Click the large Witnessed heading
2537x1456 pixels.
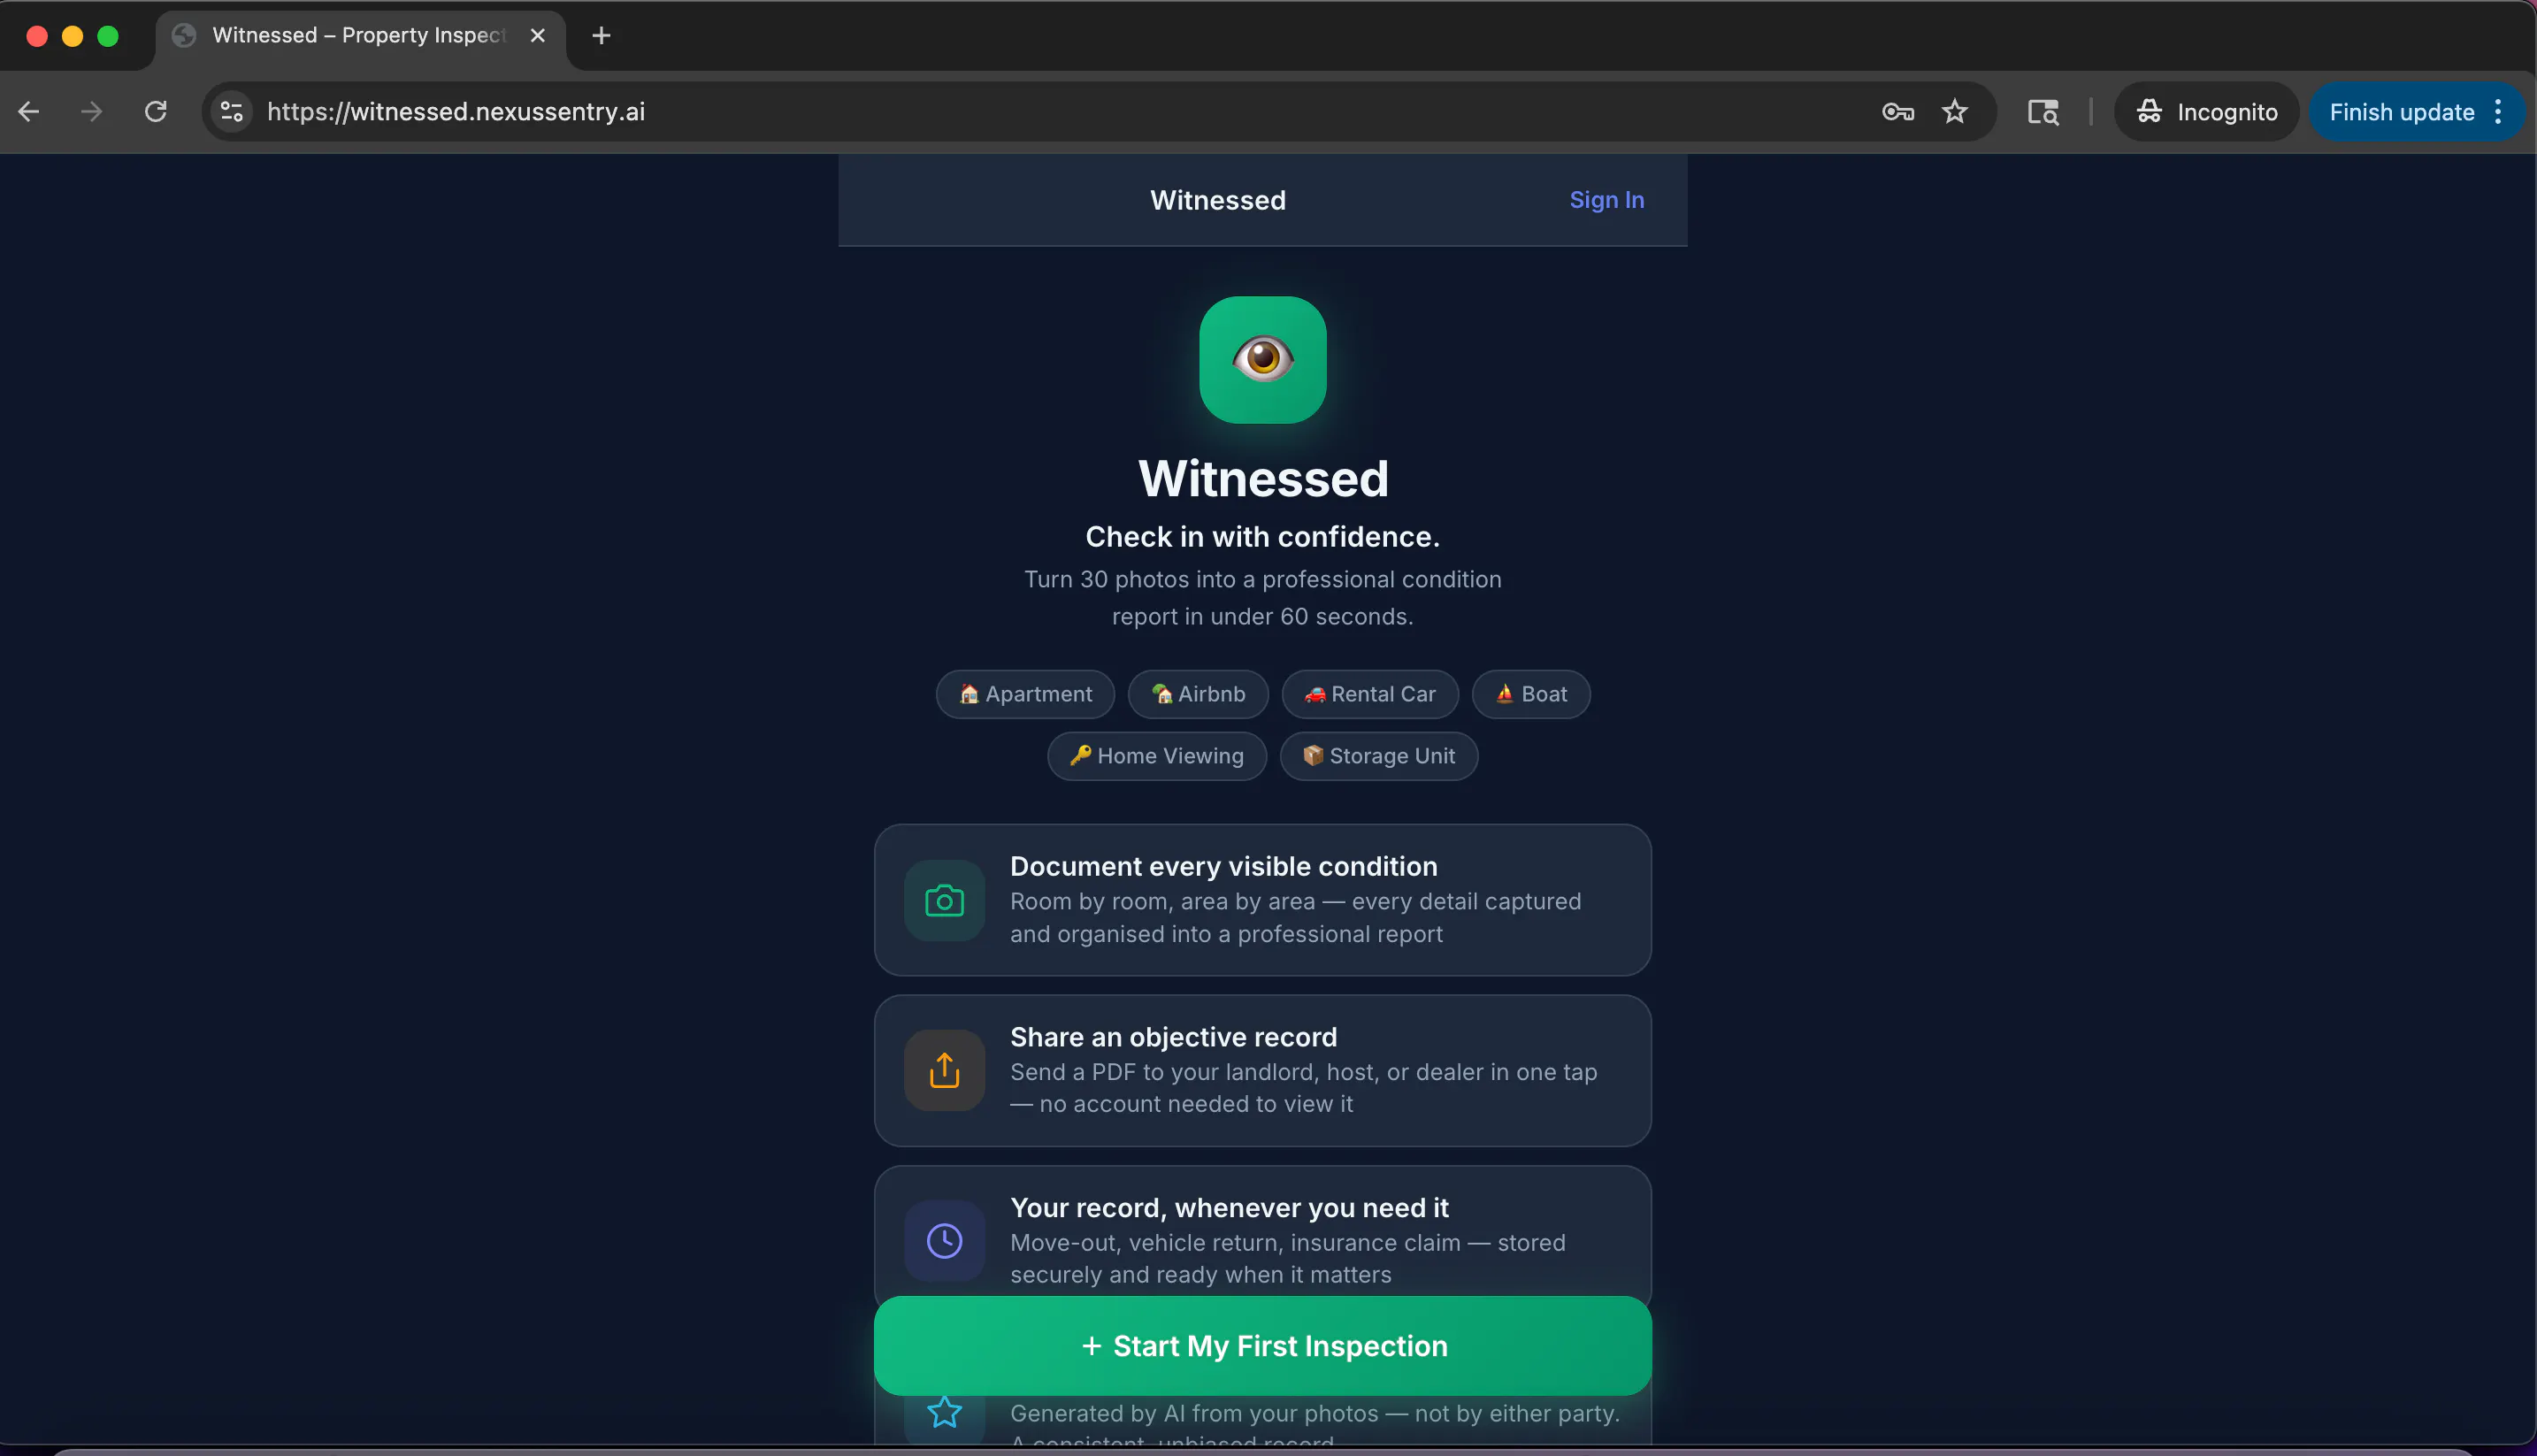[1262, 478]
